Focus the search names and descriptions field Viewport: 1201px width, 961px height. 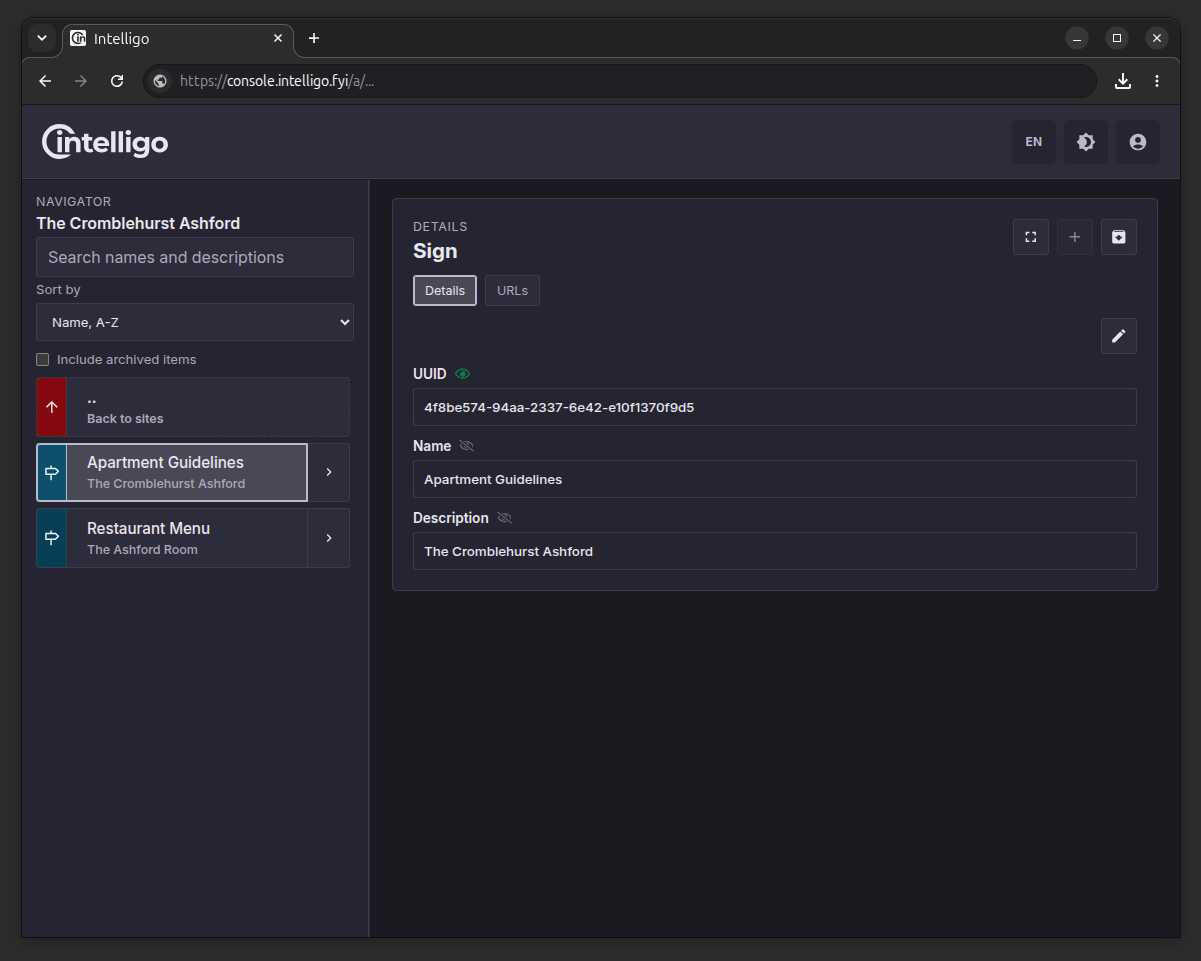195,257
